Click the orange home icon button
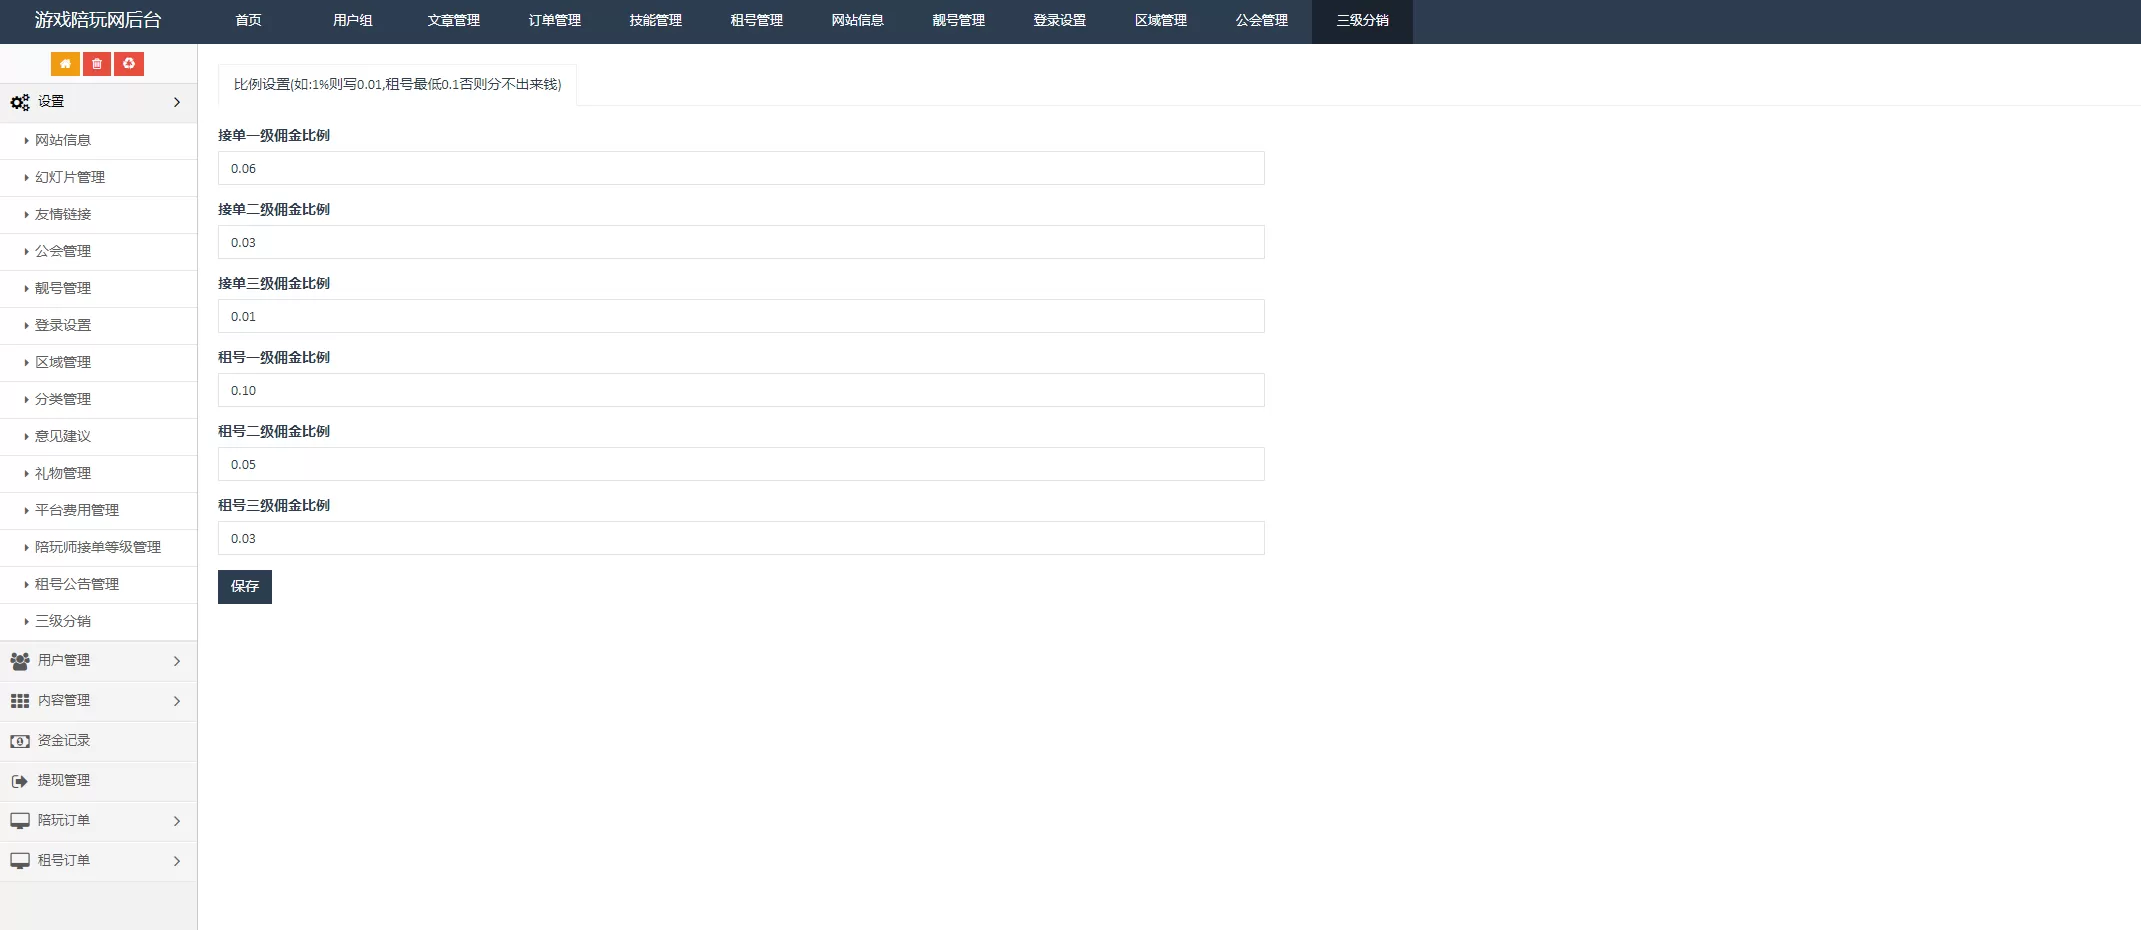 [x=65, y=64]
